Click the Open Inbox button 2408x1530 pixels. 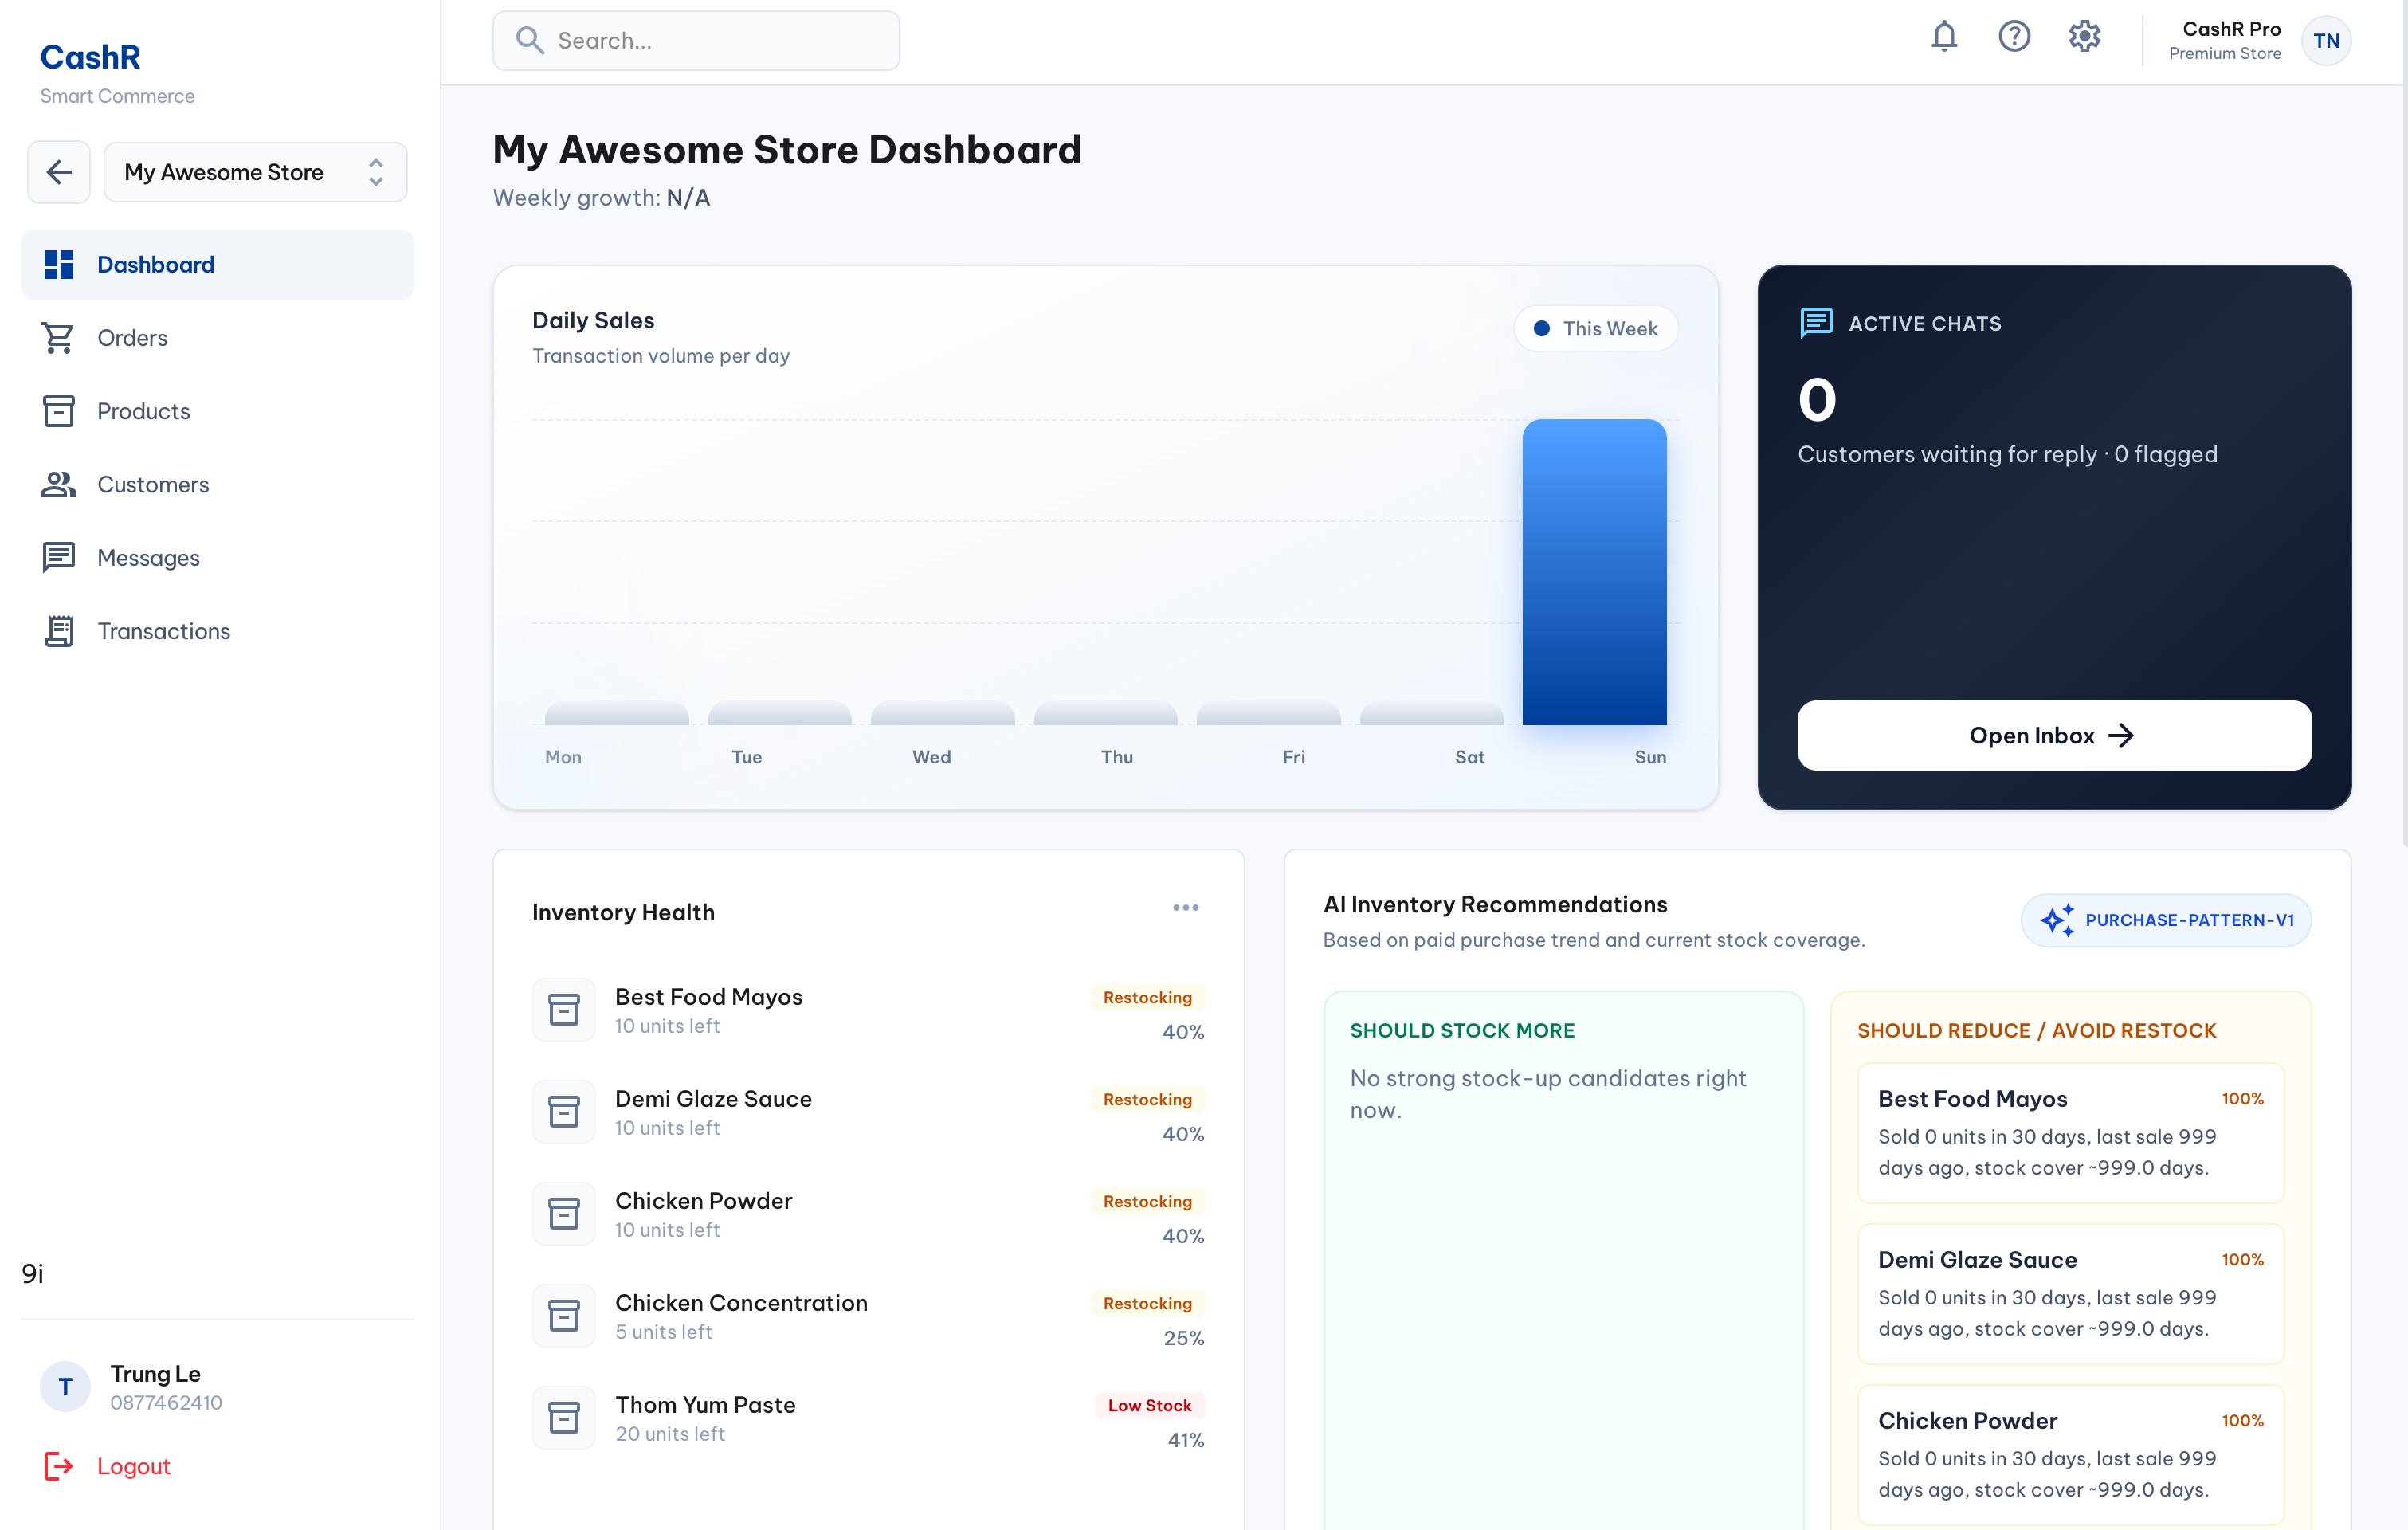click(x=2053, y=735)
